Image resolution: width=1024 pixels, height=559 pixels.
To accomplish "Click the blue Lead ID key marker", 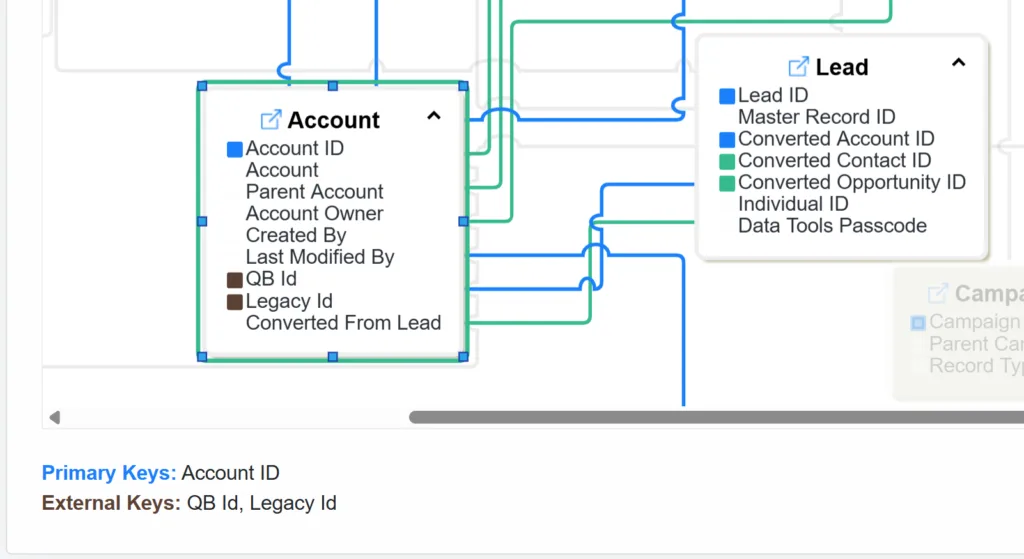I will [727, 97].
